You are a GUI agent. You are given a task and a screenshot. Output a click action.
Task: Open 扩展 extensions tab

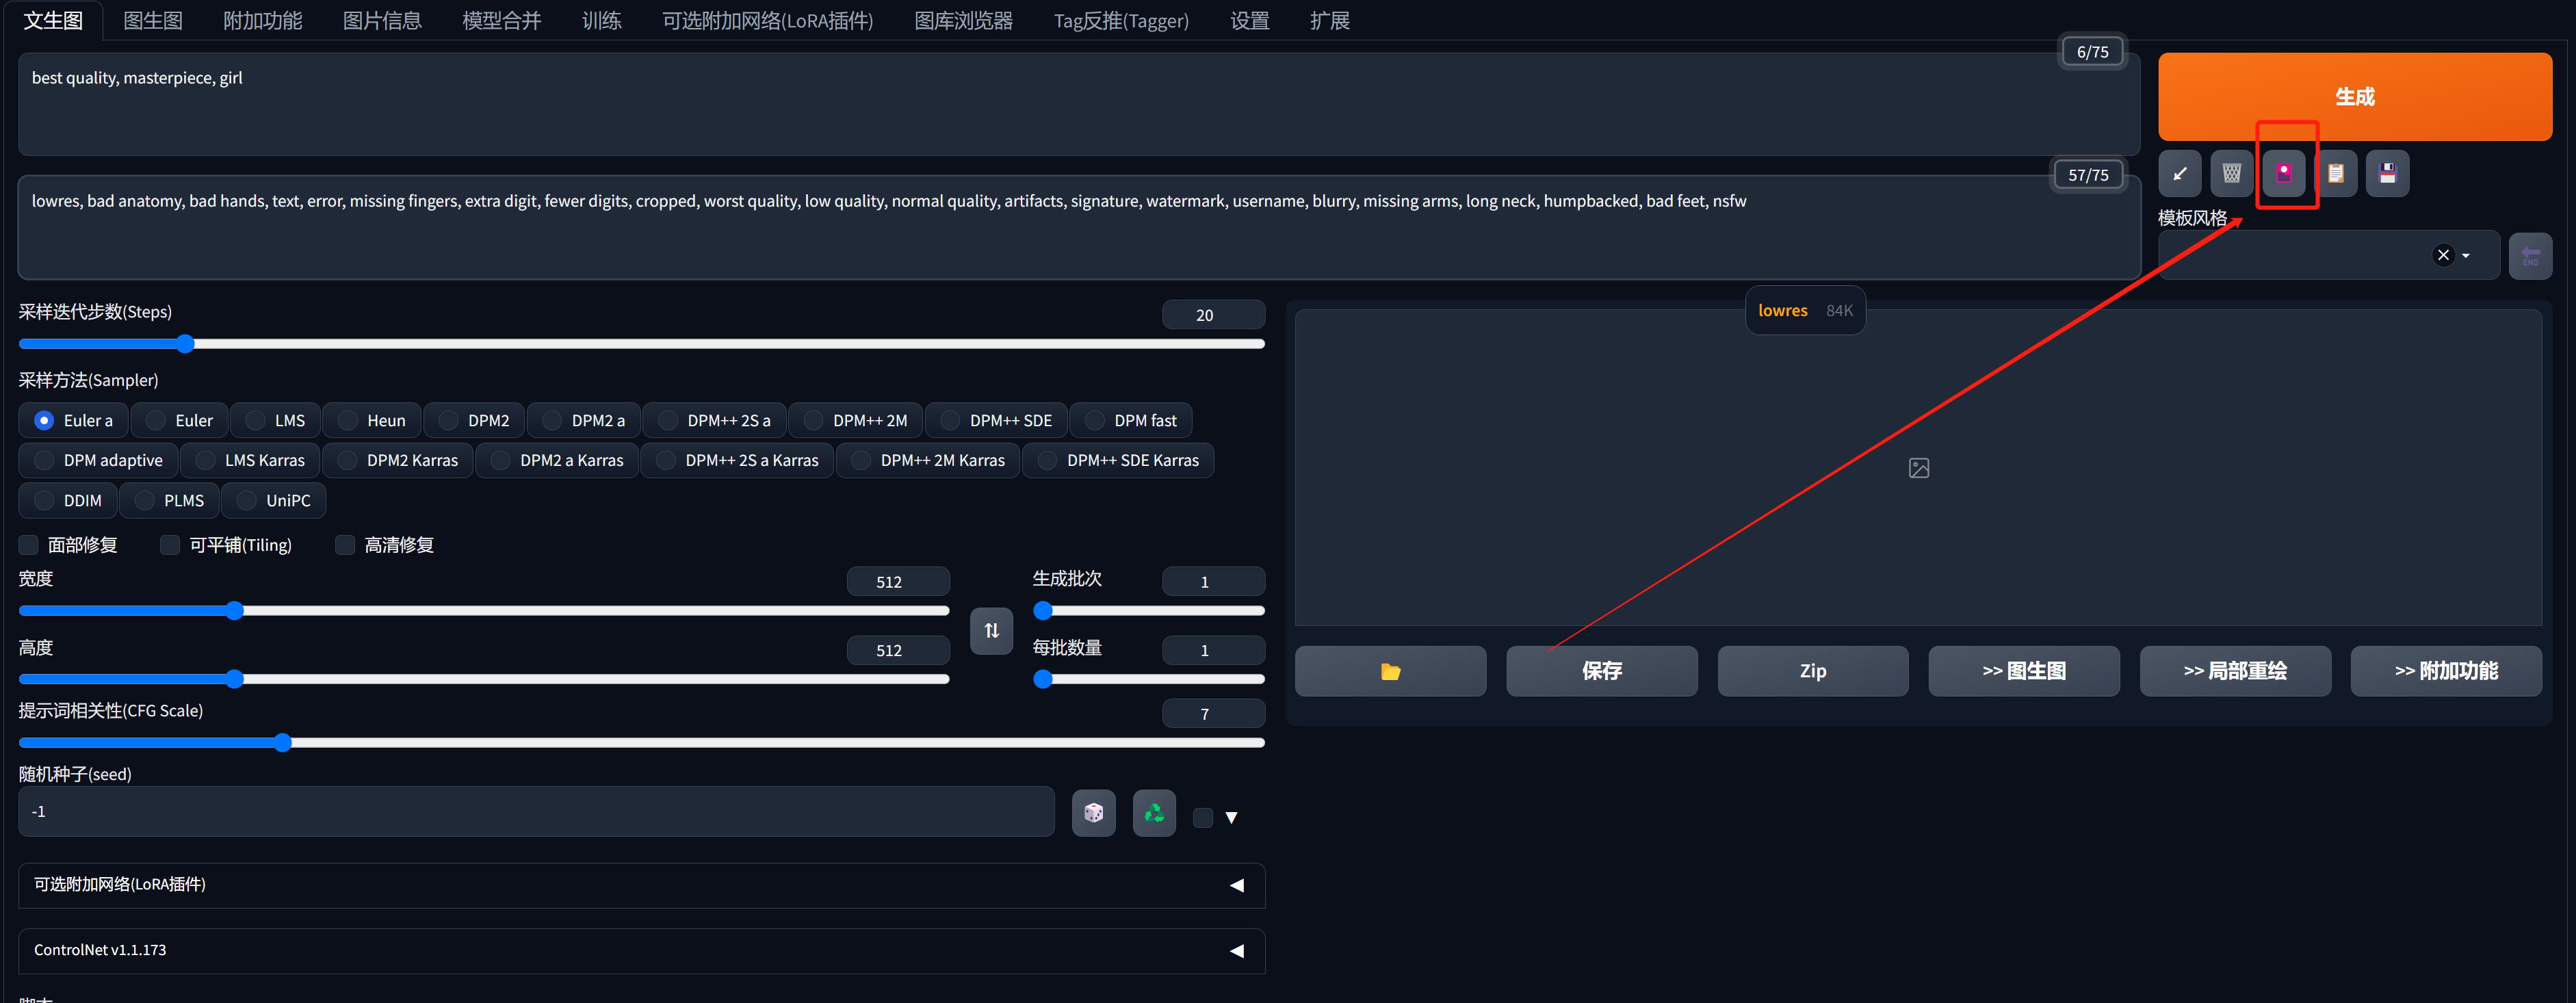(x=1329, y=20)
